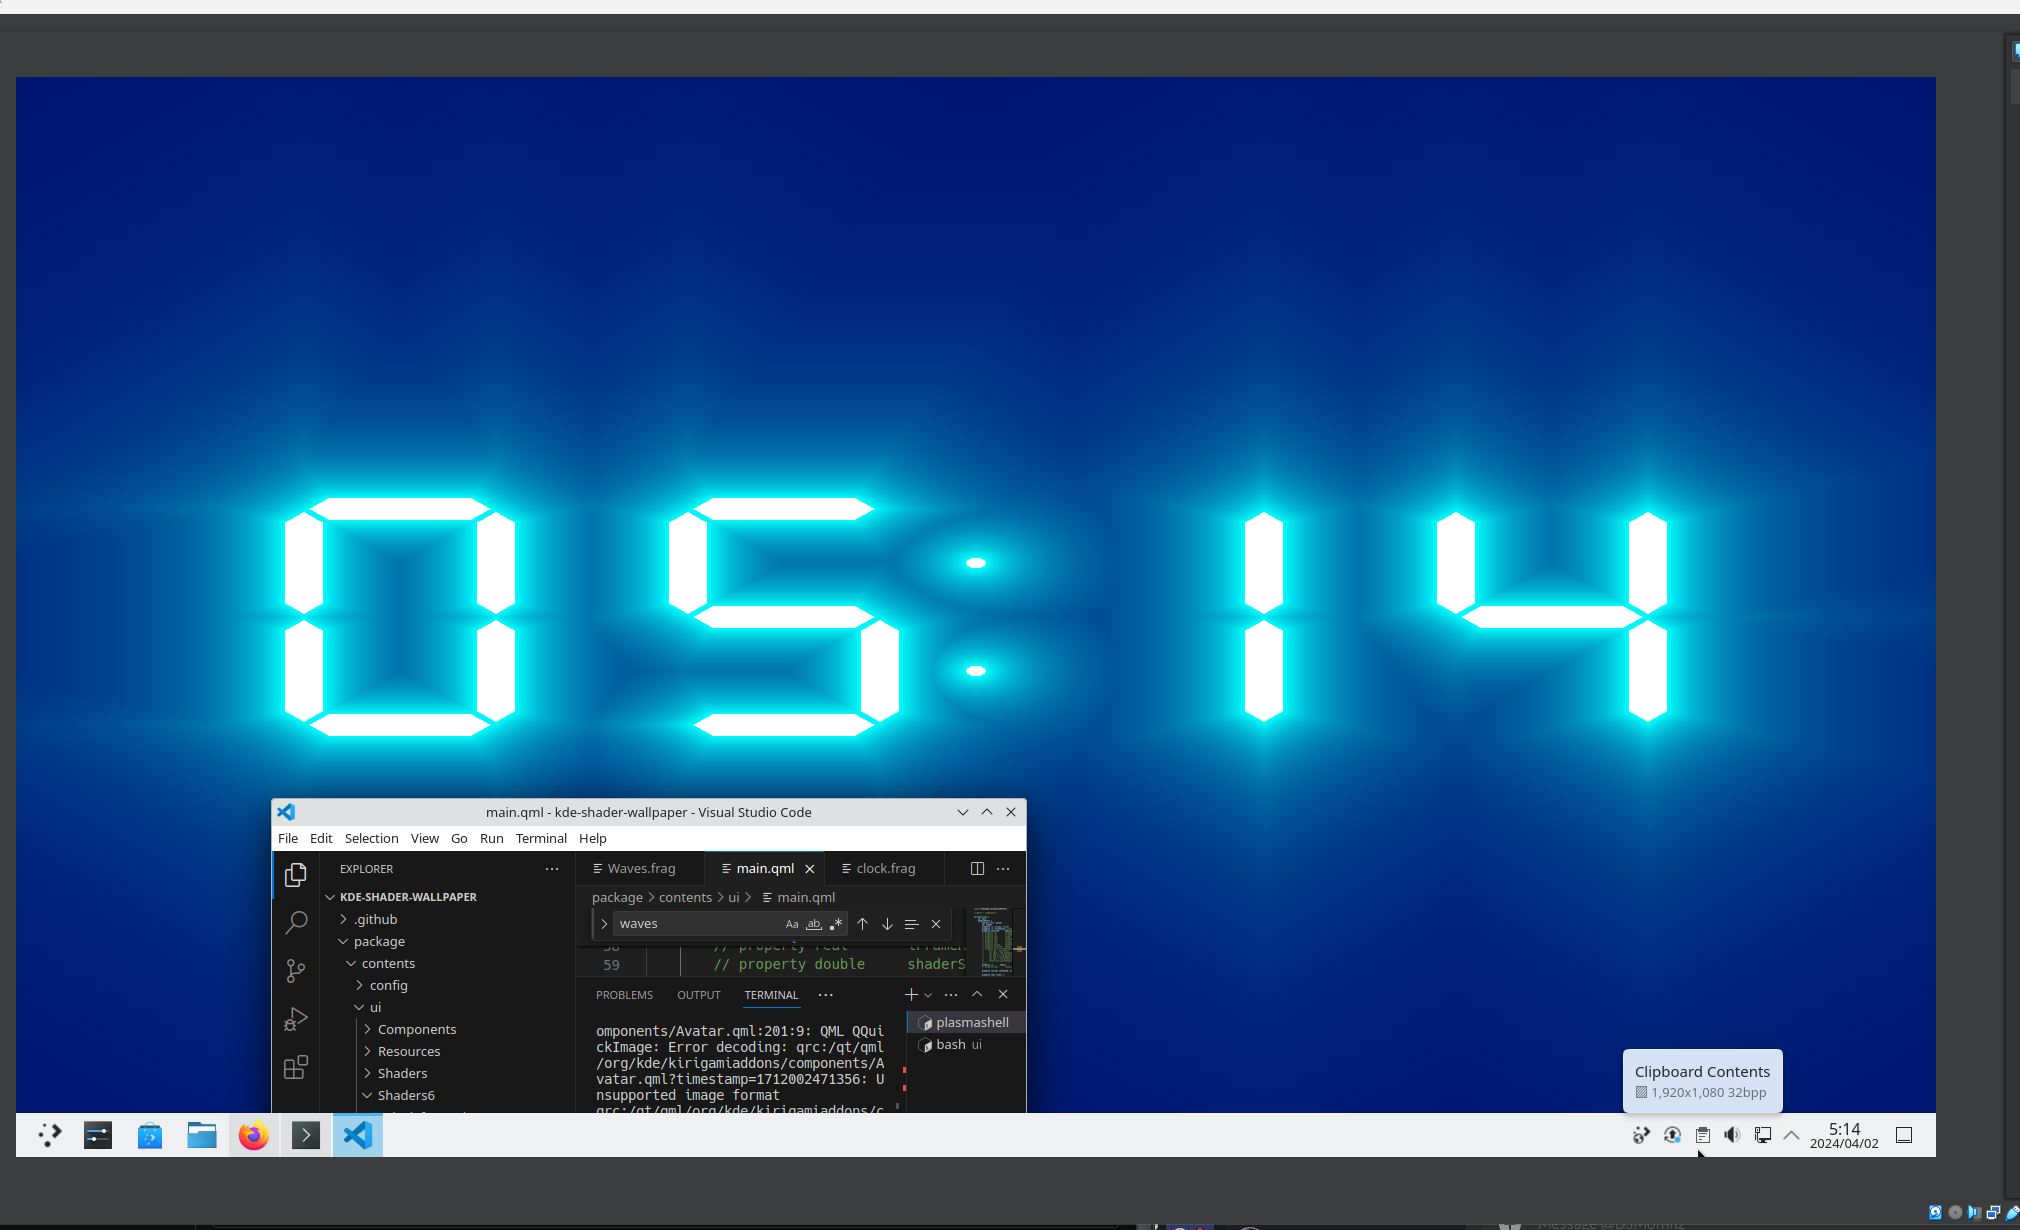Open the Extensions view

[x=295, y=1067]
